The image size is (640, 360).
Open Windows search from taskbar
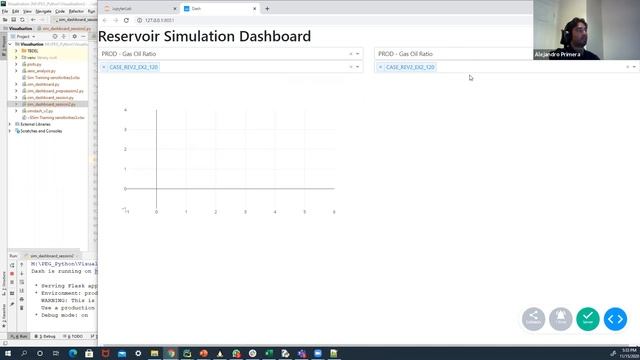coord(24,353)
